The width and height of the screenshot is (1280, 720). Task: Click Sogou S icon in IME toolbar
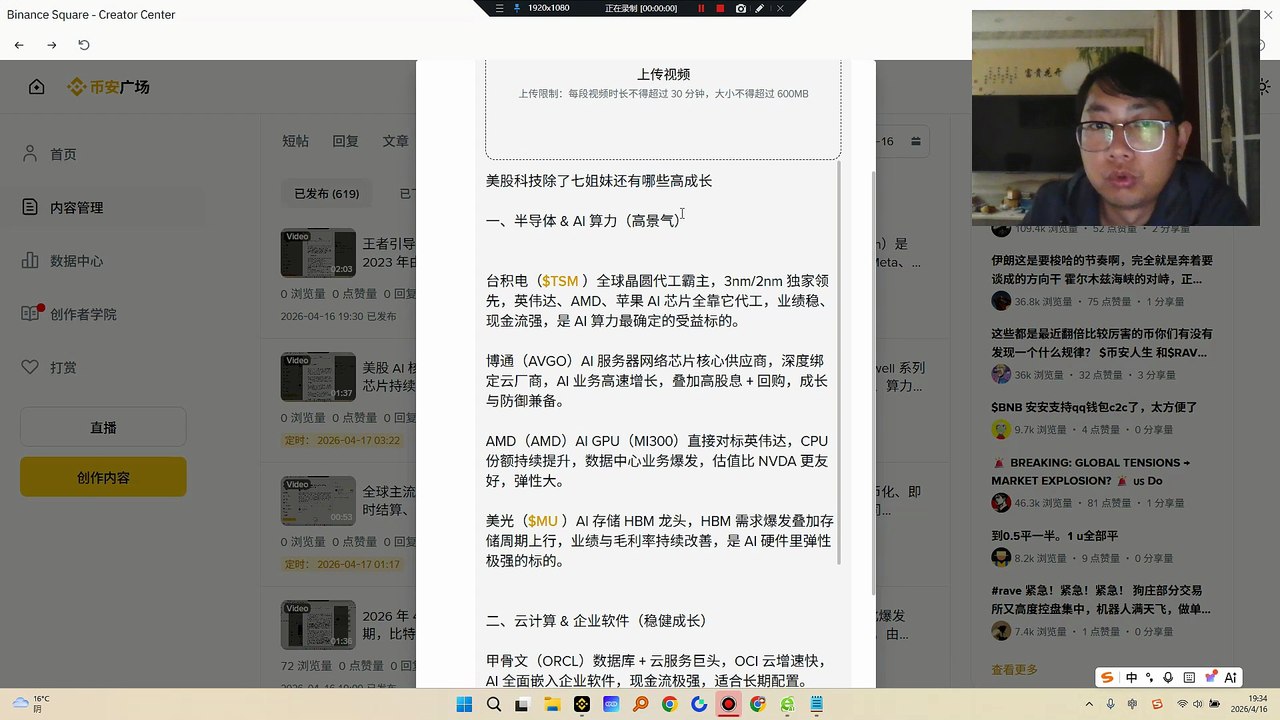pyautogui.click(x=1107, y=677)
